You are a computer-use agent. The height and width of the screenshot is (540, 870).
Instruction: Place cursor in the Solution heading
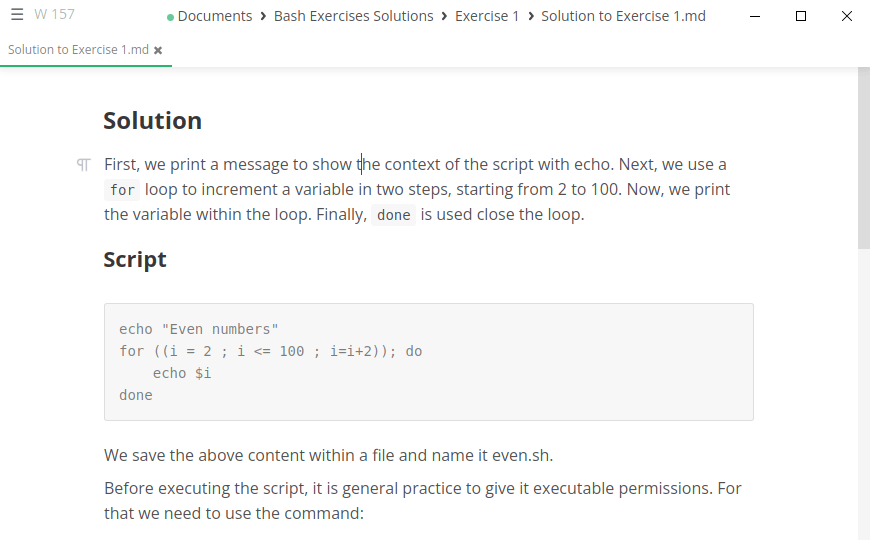pos(153,121)
